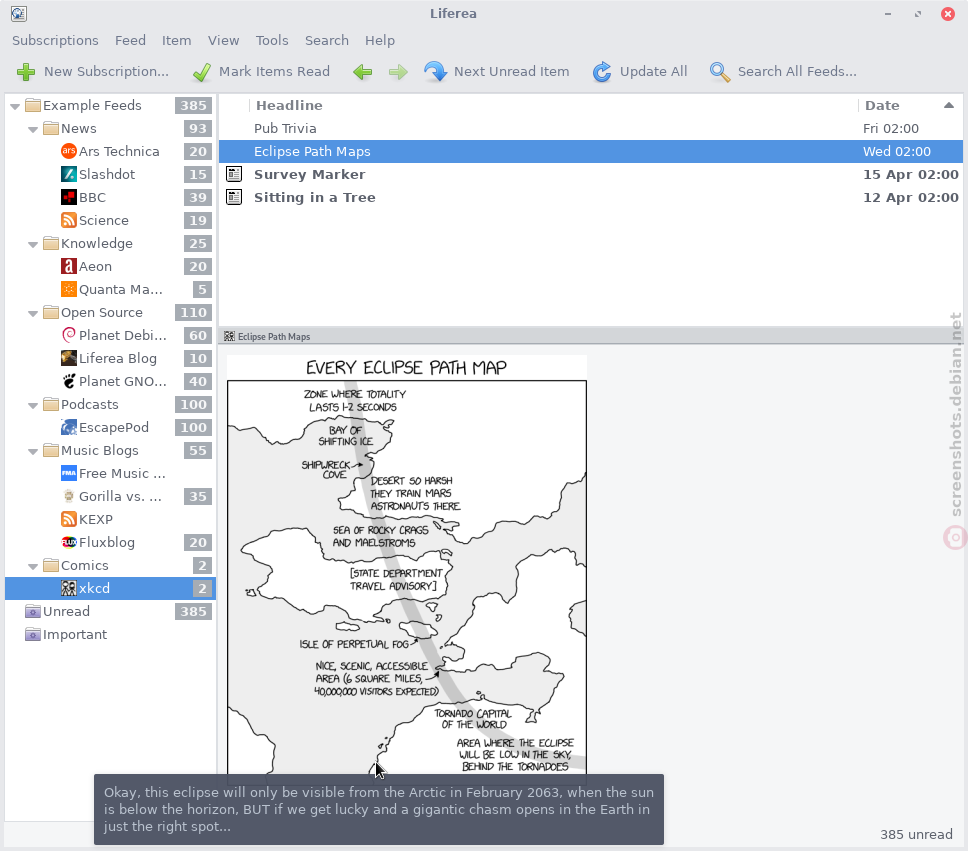Click the Quanta Magazine feed icon
Image resolution: width=968 pixels, height=851 pixels.
pyautogui.click(x=69, y=289)
